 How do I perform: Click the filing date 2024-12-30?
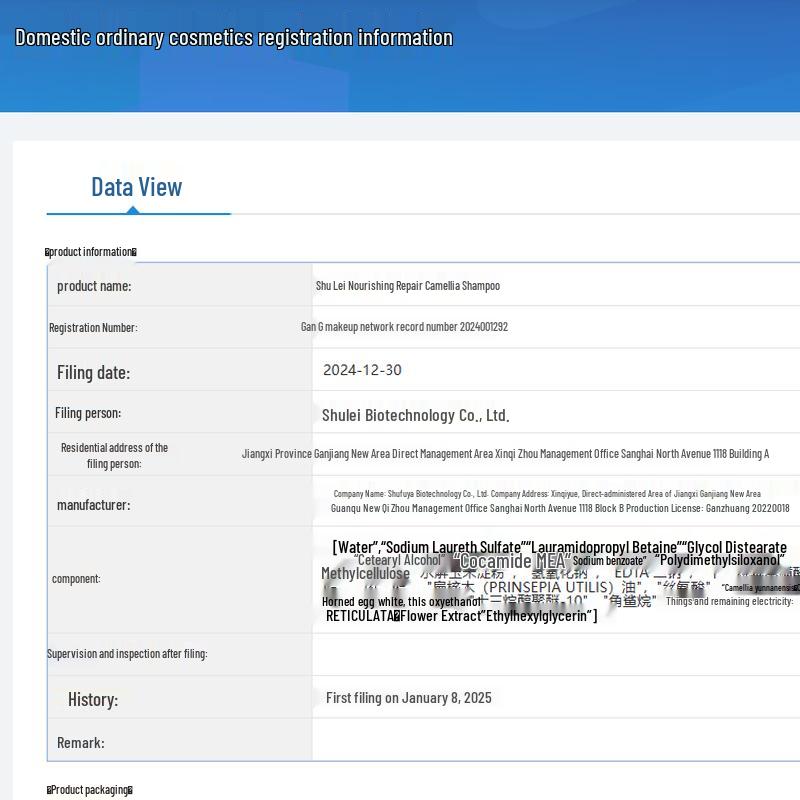(x=362, y=370)
